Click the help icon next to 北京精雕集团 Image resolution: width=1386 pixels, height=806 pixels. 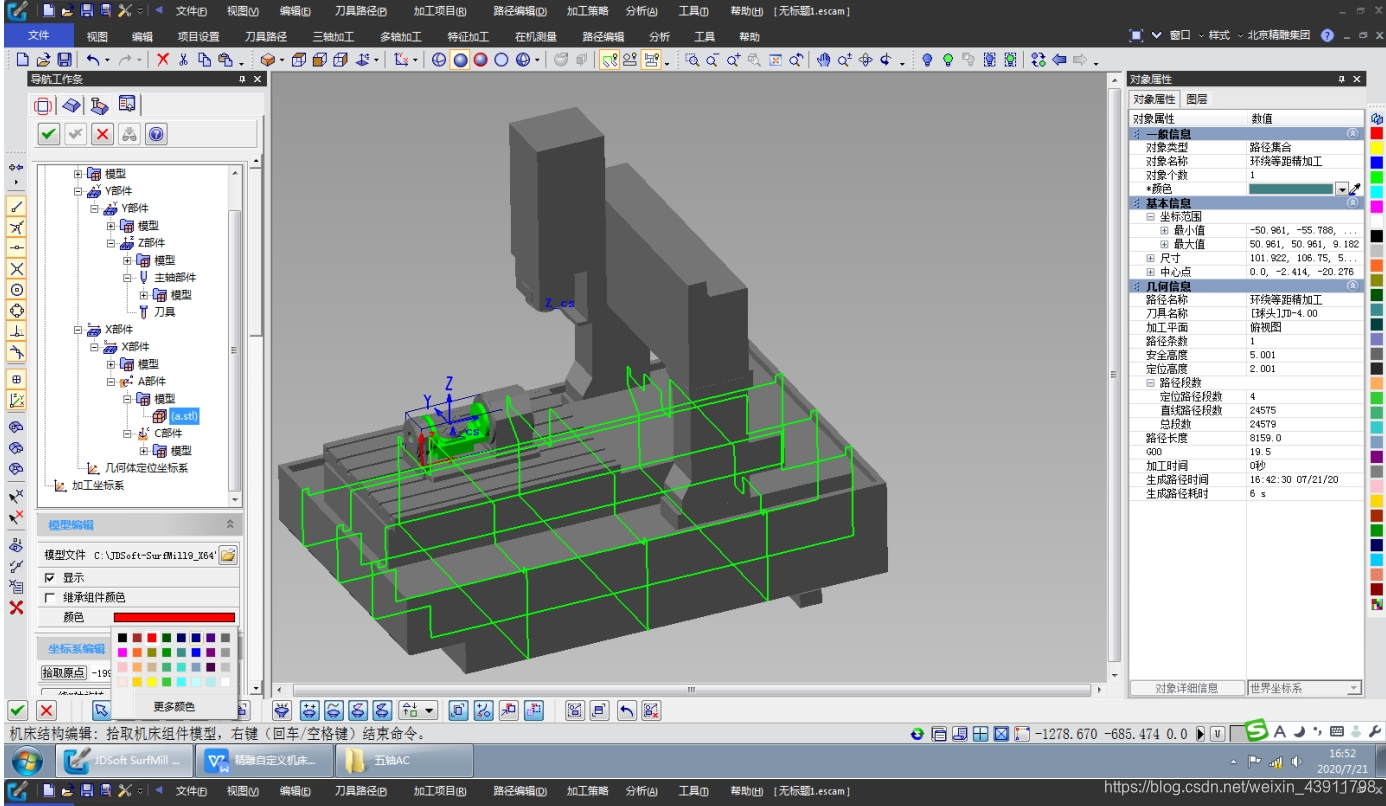click(x=1327, y=35)
